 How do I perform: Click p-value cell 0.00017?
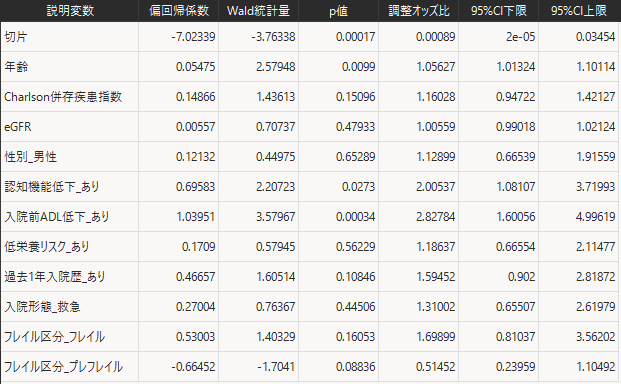point(339,37)
